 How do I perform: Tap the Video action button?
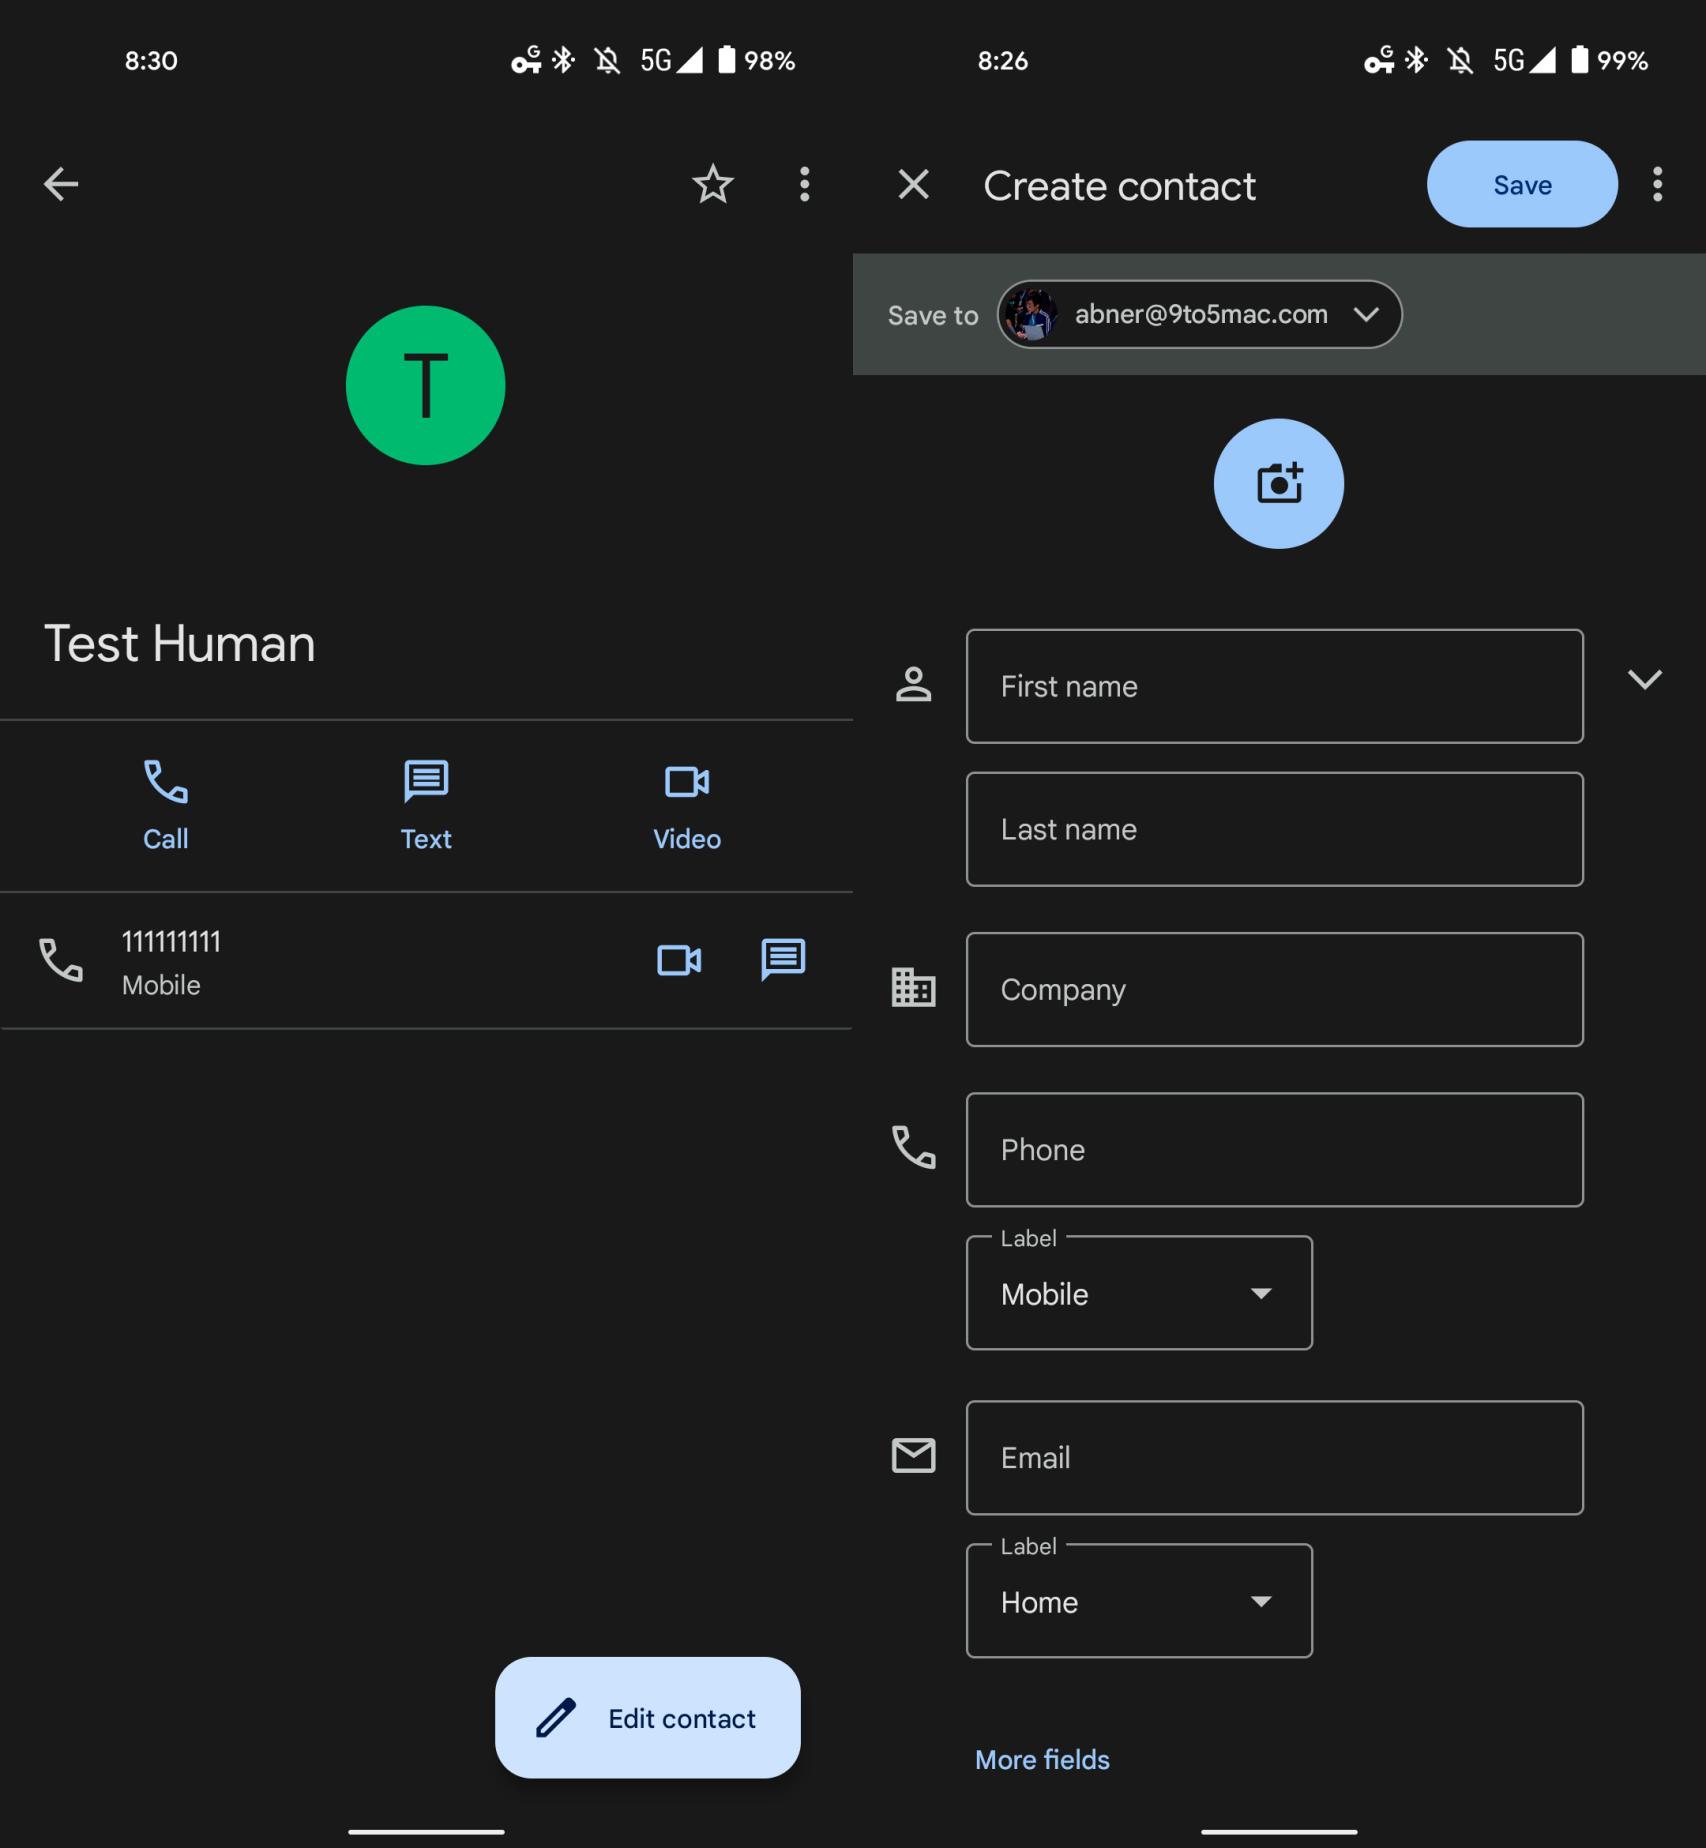tap(687, 805)
